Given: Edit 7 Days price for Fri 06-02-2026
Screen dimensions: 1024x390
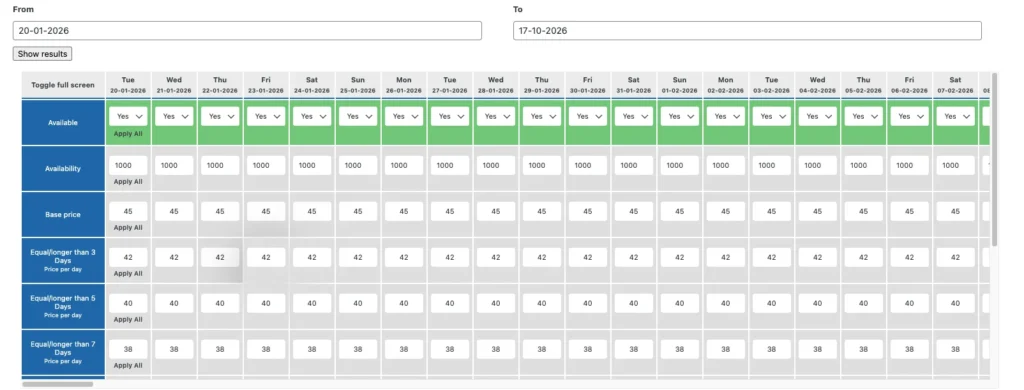Looking at the screenshot, I should [x=909, y=349].
